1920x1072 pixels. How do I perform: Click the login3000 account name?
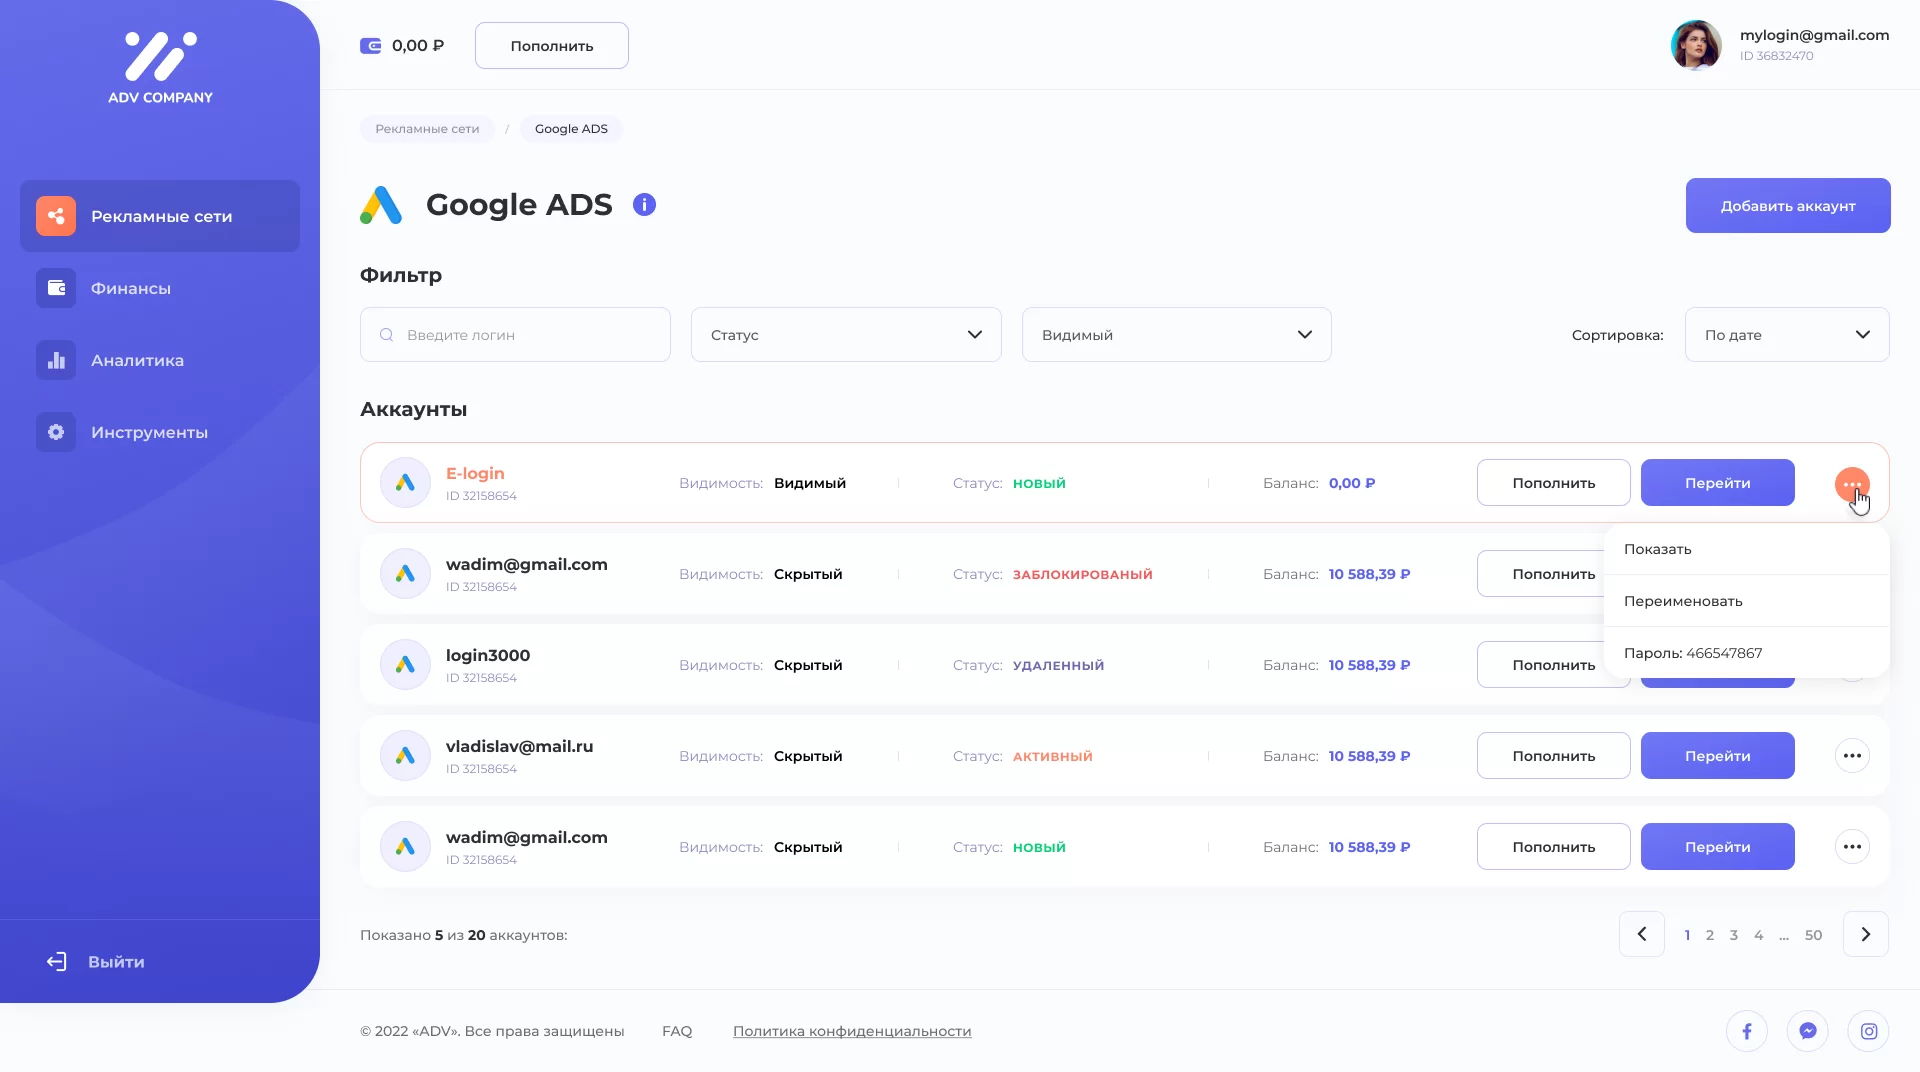pos(488,655)
